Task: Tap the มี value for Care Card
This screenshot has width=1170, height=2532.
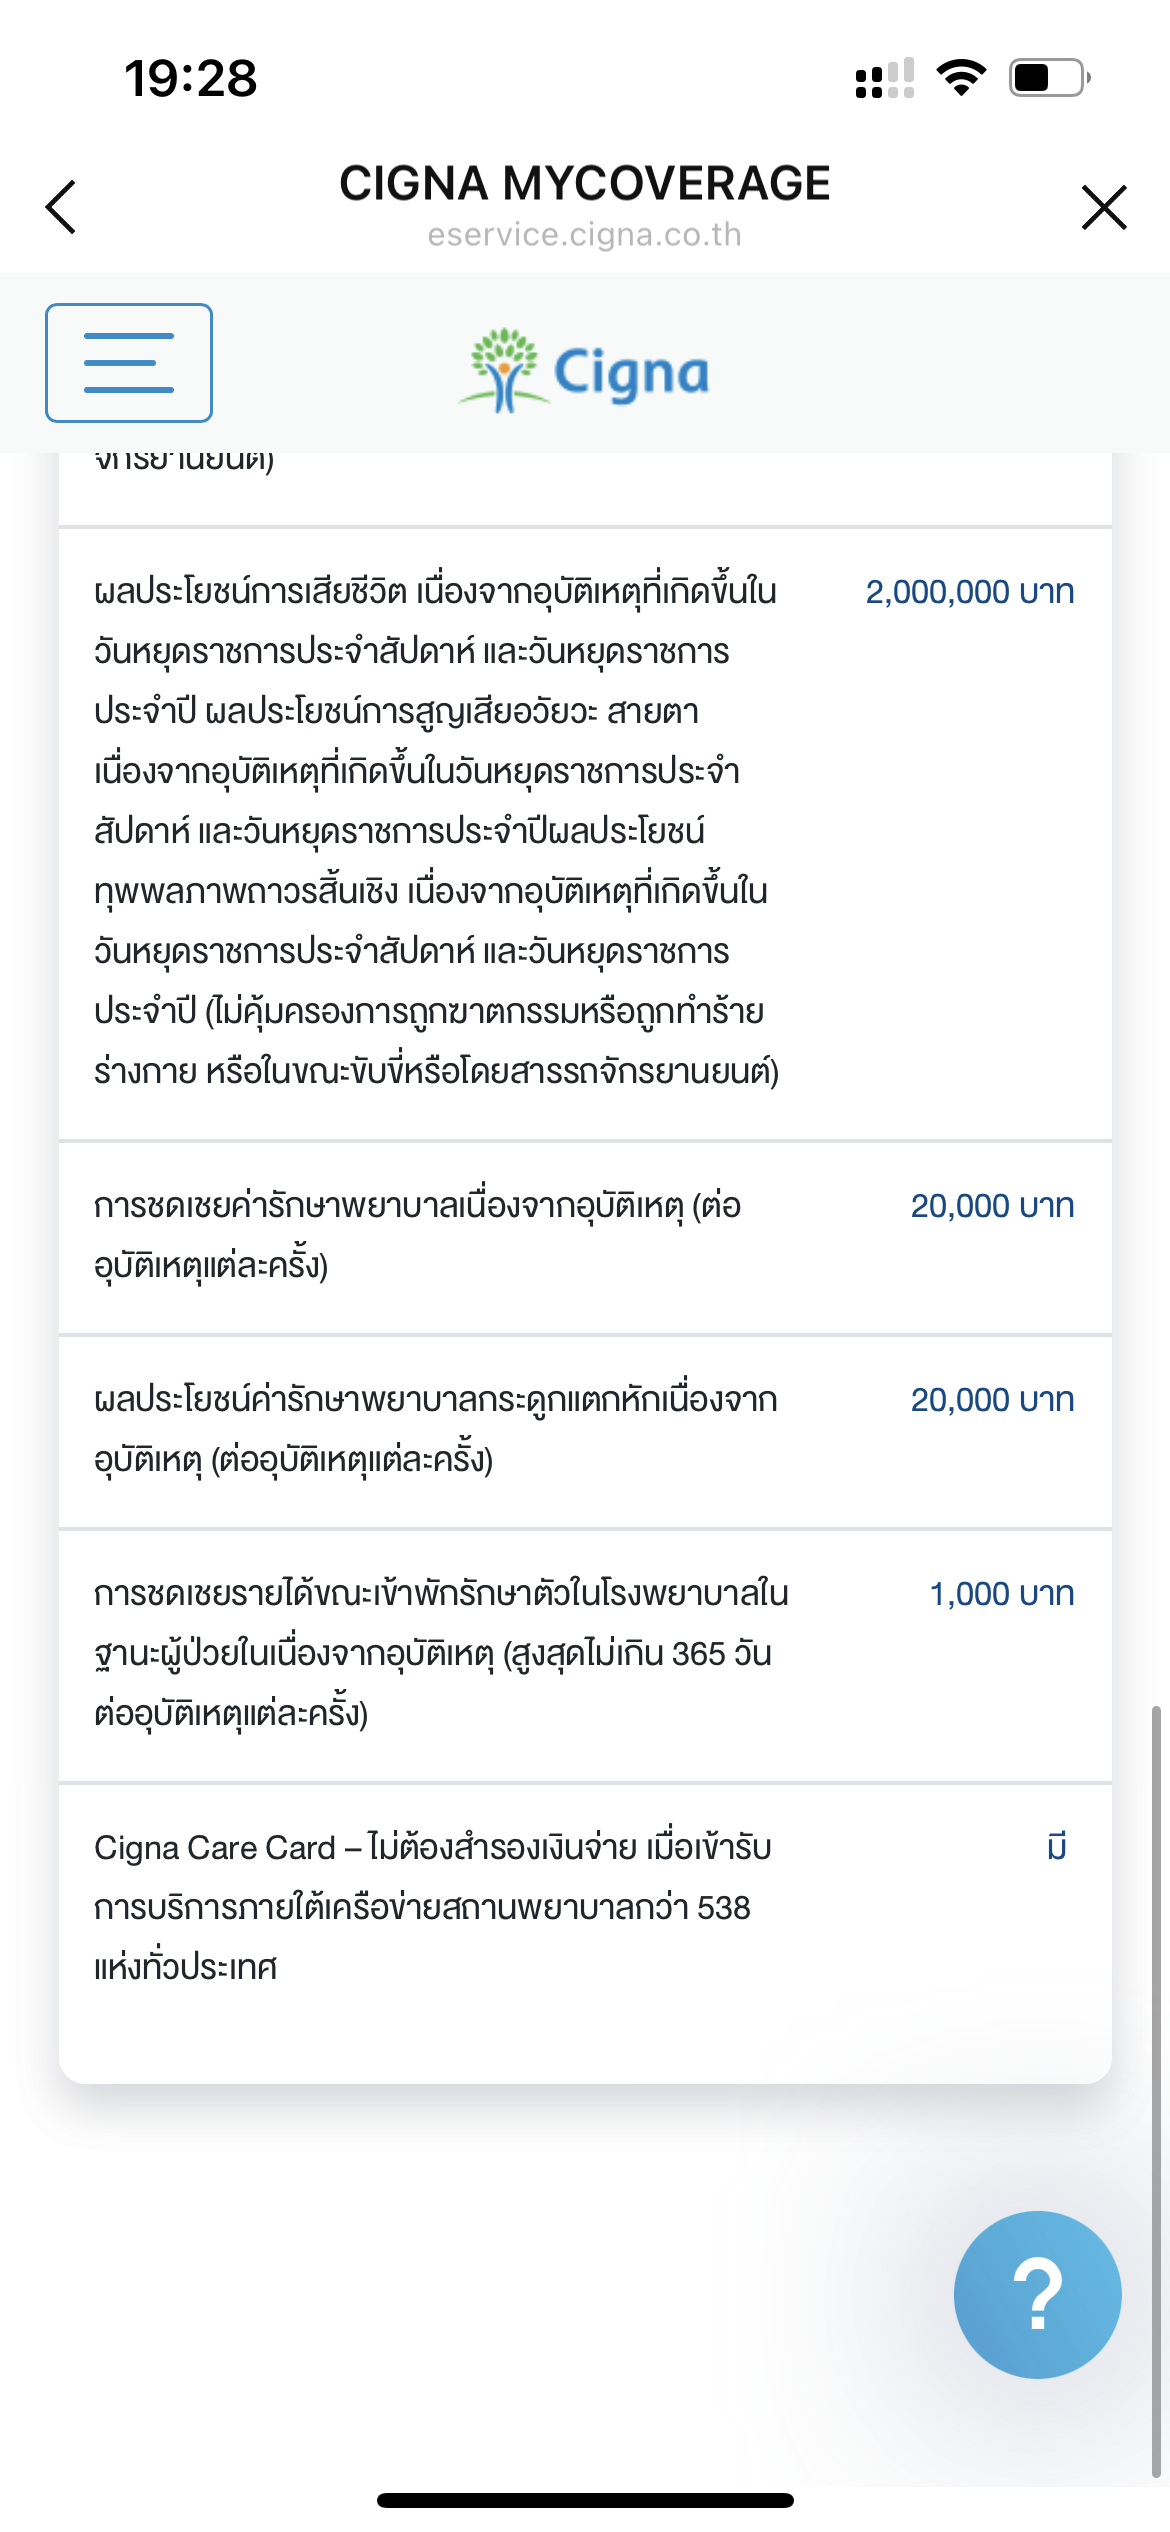Action: 1057,1847
